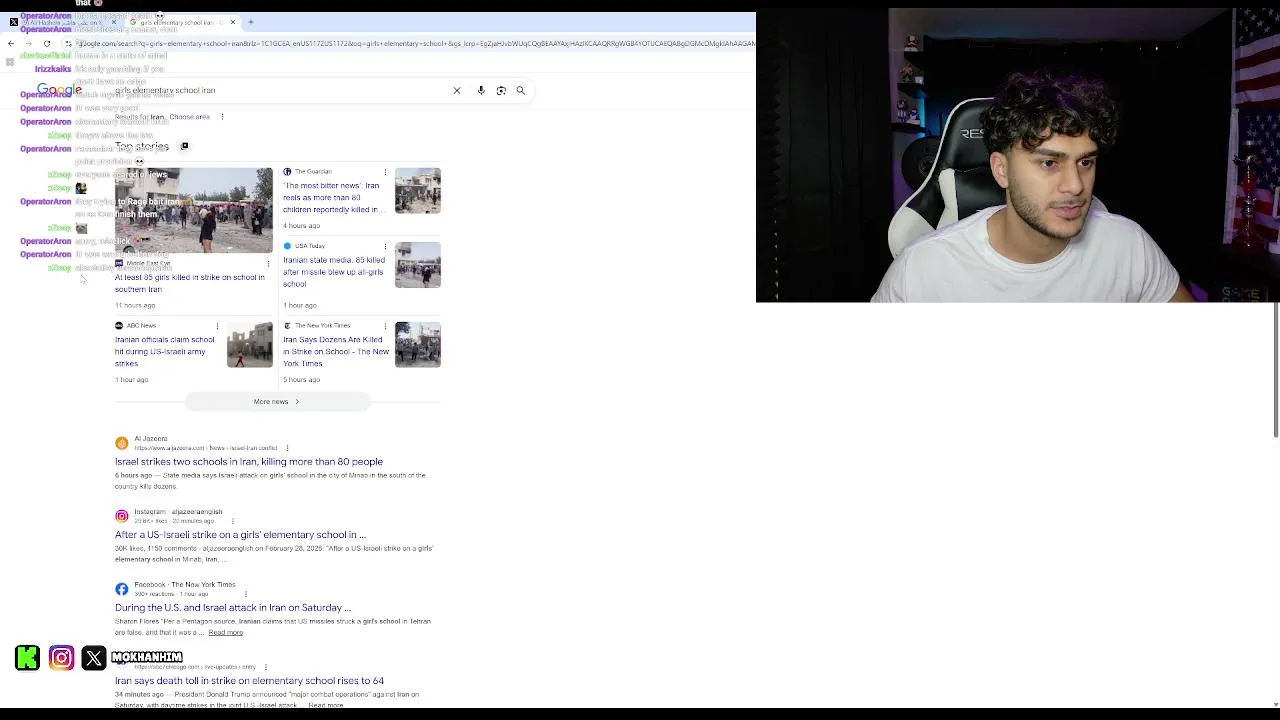This screenshot has height=720, width=1280.
Task: Click the ABC News story thumbnail
Action: pyautogui.click(x=250, y=345)
